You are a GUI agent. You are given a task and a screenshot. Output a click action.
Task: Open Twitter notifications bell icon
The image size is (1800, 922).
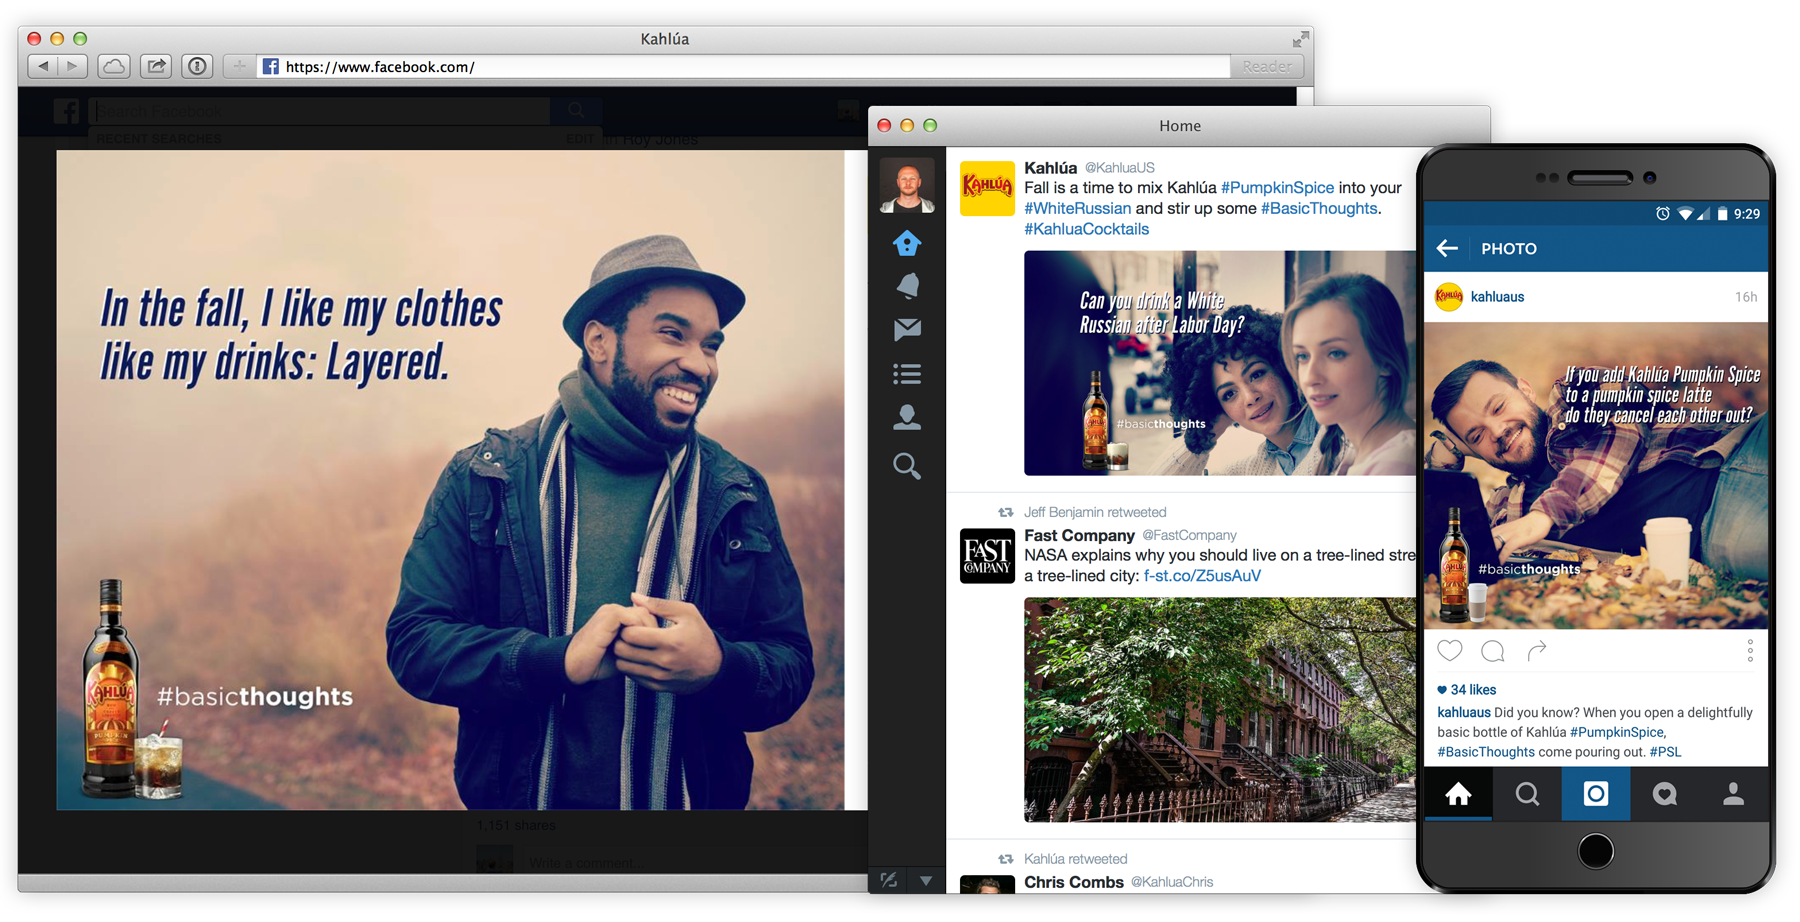pyautogui.click(x=907, y=286)
